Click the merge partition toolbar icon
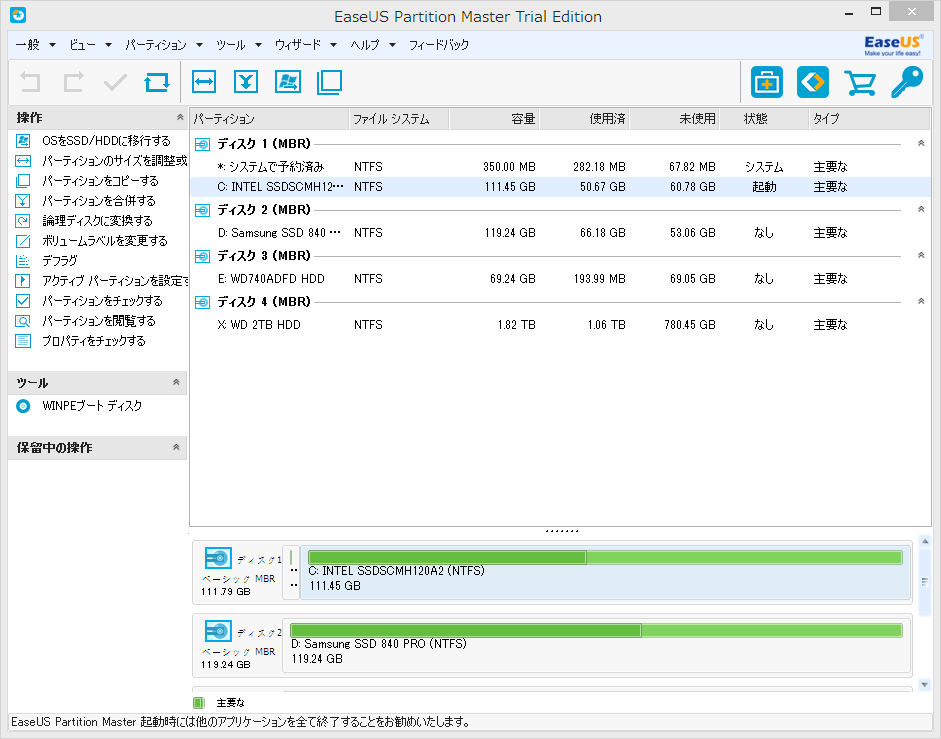 point(246,82)
